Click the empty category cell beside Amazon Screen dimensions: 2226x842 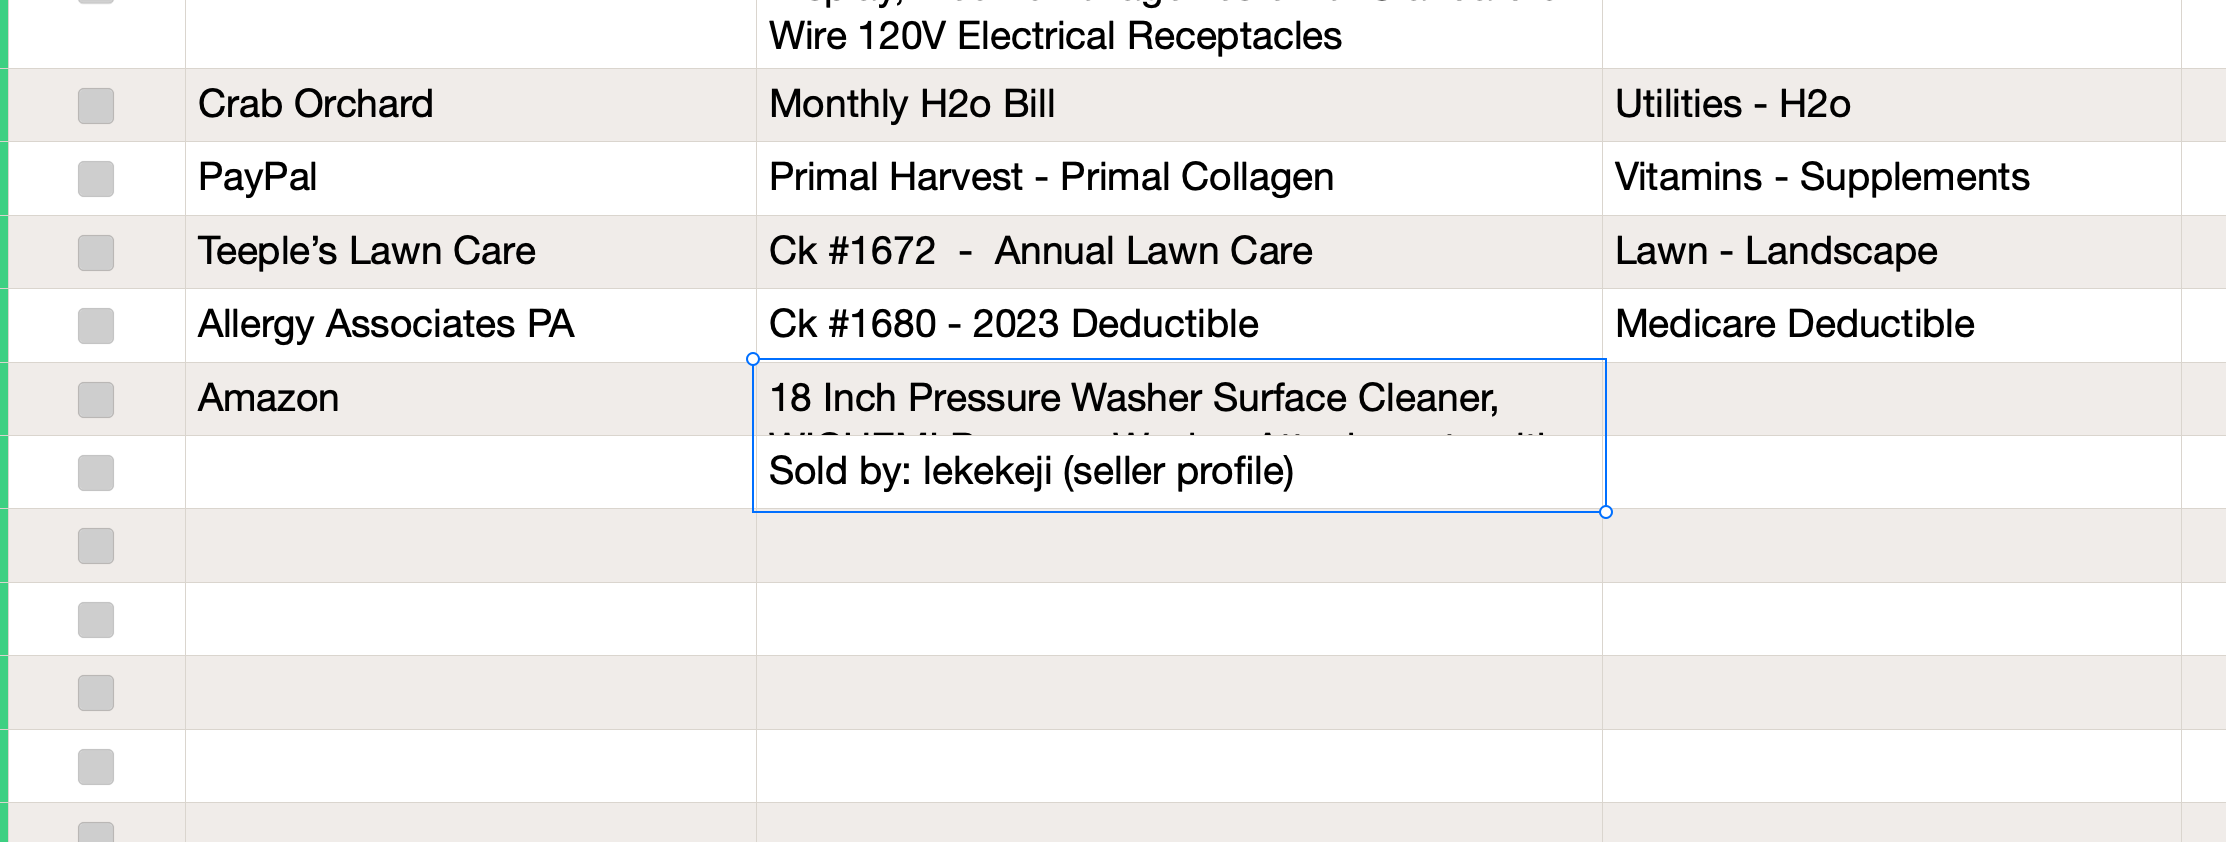point(1892,399)
